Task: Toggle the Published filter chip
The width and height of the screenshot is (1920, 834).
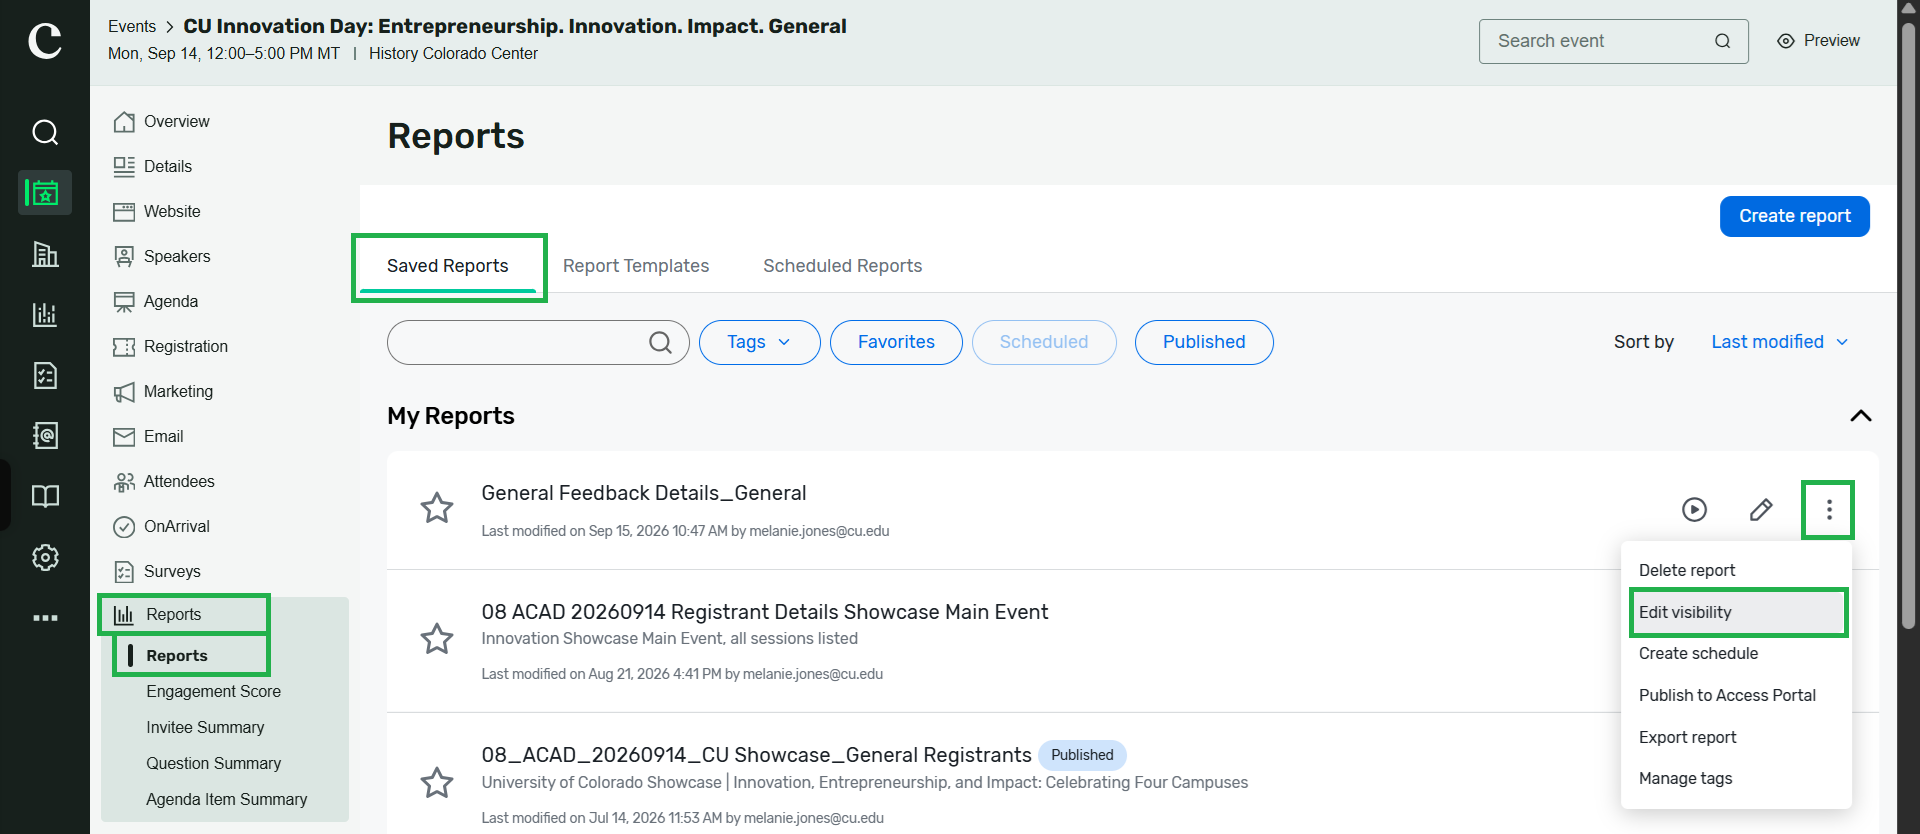Action: [x=1204, y=342]
